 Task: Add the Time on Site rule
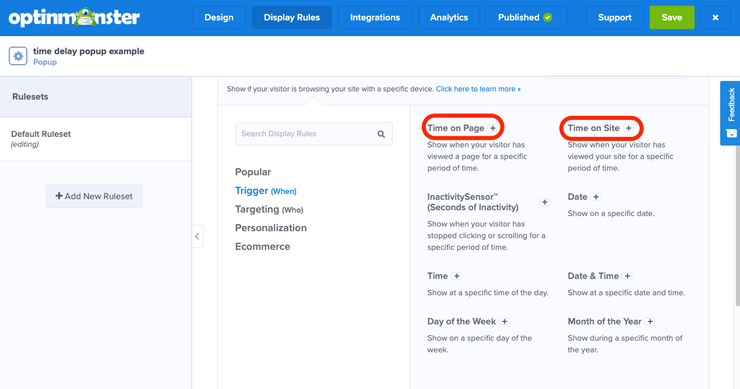click(628, 128)
